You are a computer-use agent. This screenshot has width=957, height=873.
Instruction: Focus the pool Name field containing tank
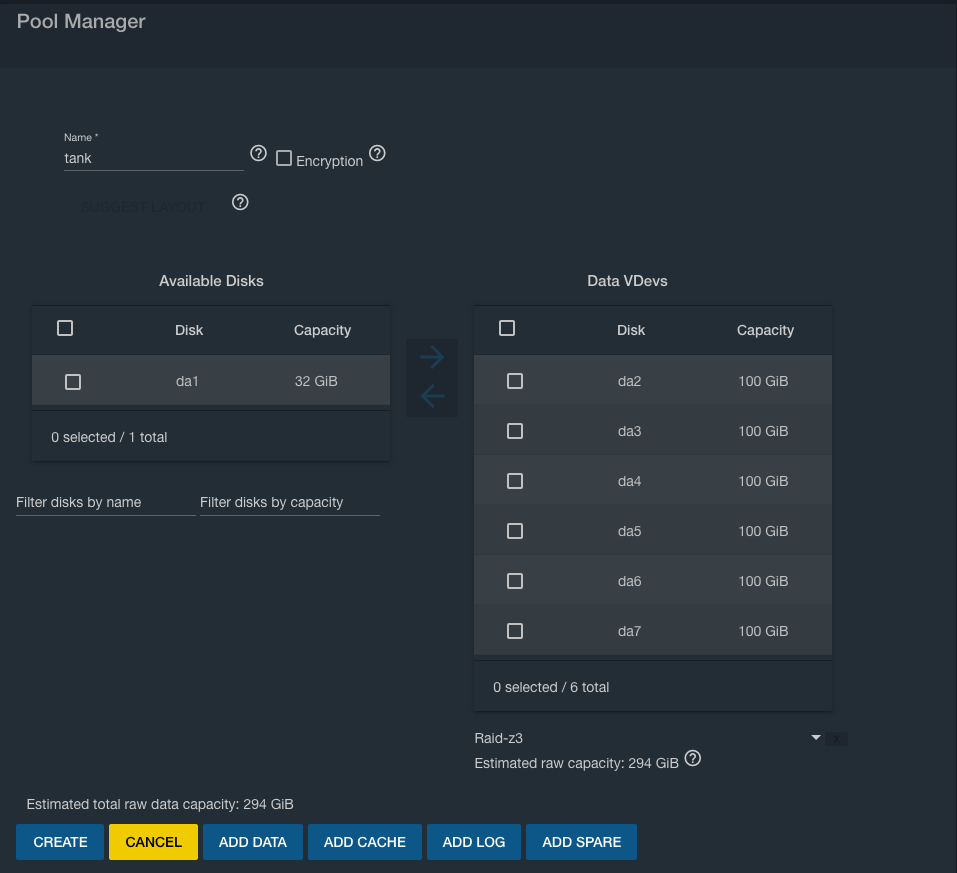[x=154, y=158]
